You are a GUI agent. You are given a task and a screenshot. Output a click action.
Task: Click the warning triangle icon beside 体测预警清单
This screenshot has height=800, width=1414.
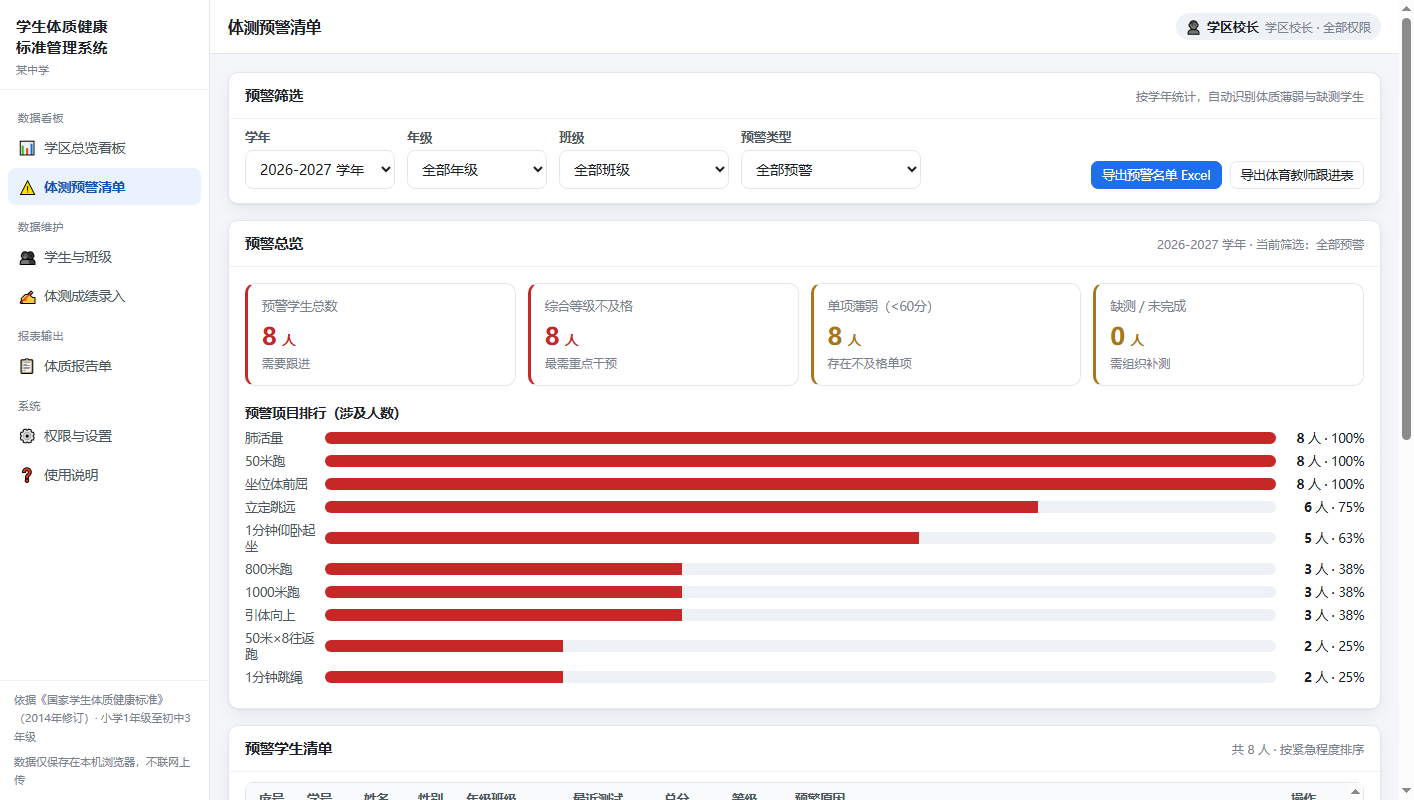27,187
